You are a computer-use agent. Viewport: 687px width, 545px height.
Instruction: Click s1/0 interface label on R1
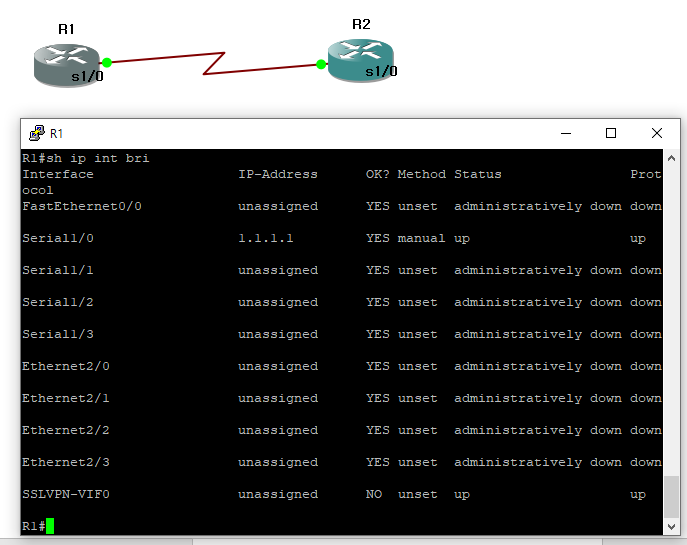87,77
